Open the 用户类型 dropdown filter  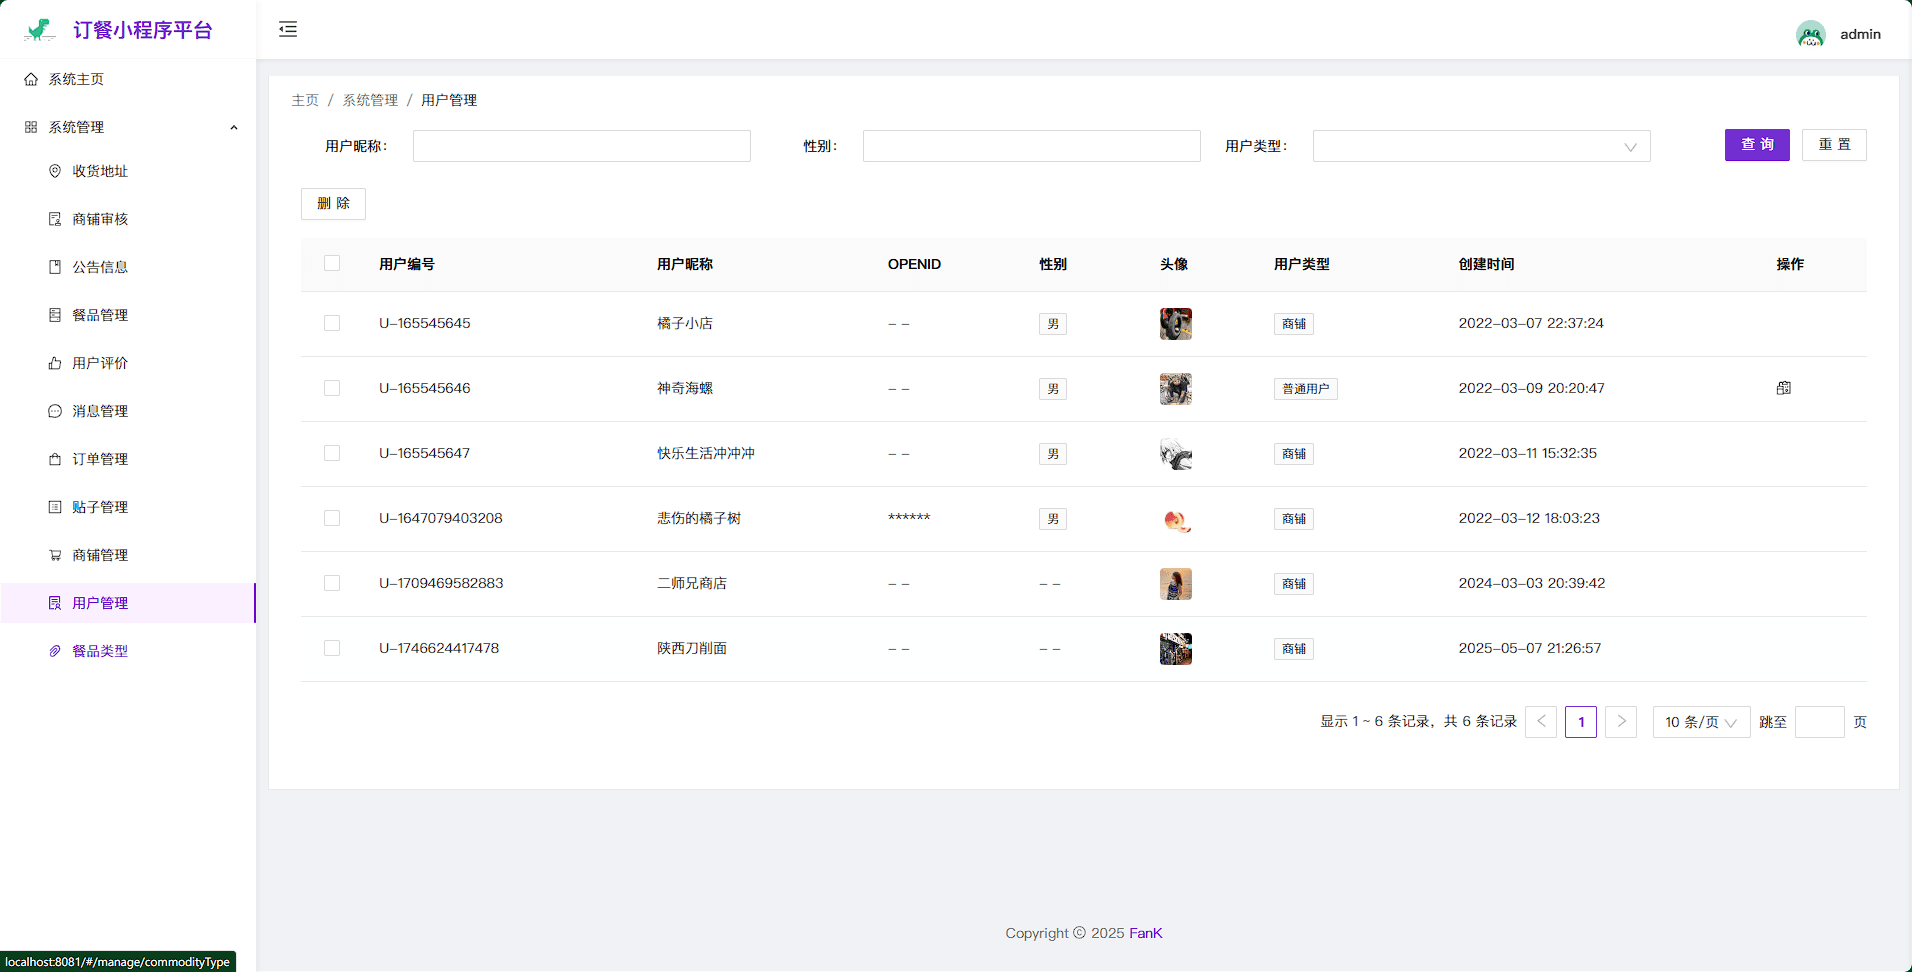pos(1480,146)
